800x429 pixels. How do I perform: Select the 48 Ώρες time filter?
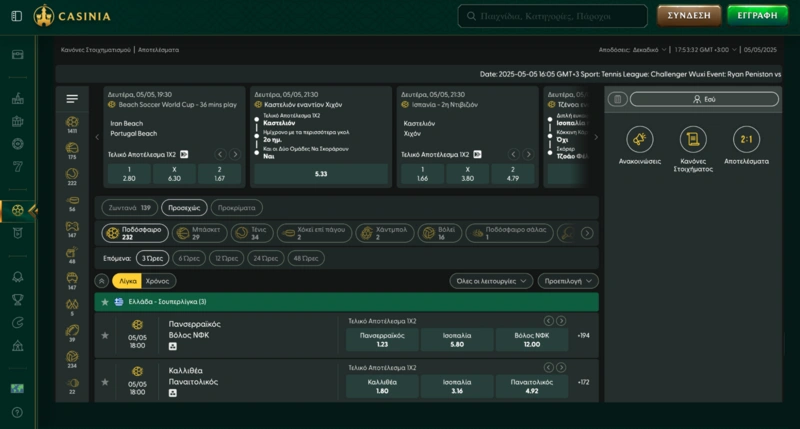tap(306, 258)
